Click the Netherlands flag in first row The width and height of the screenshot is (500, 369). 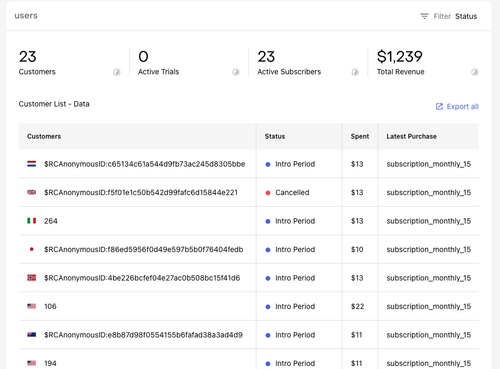point(32,164)
